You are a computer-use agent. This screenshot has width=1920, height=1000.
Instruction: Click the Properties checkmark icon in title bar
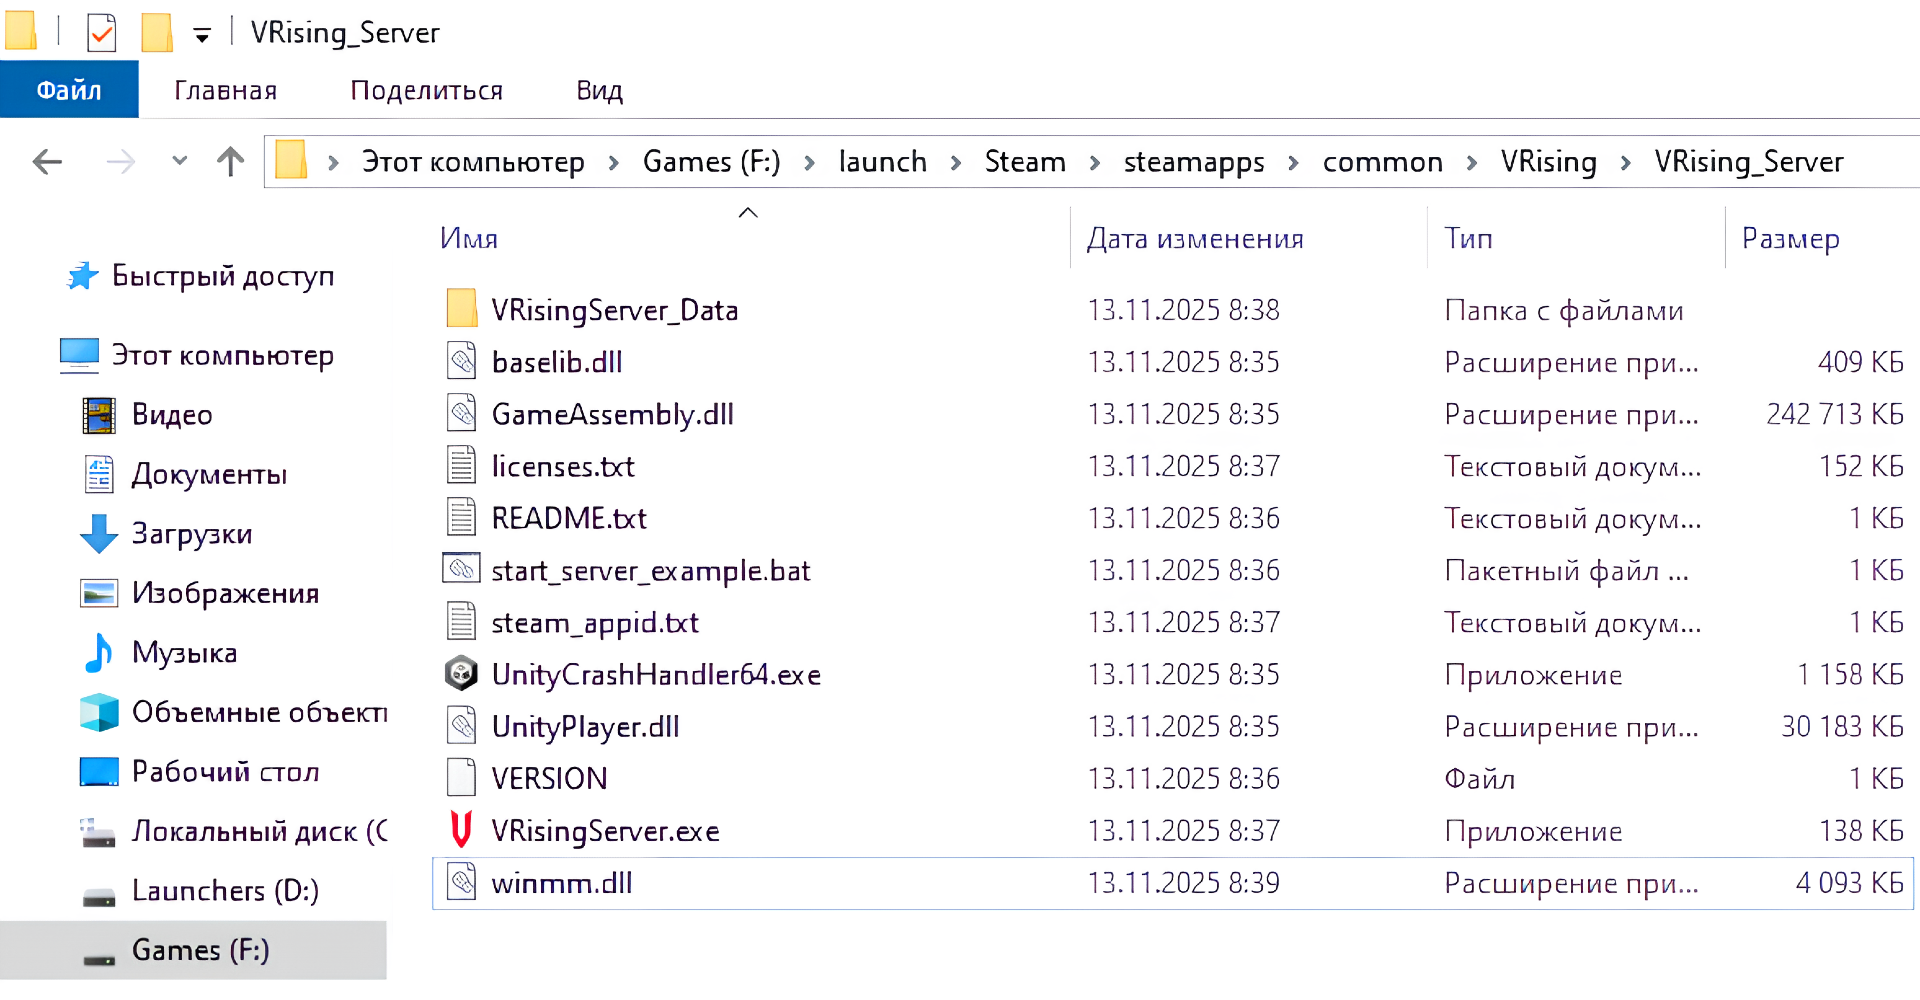pos(102,32)
